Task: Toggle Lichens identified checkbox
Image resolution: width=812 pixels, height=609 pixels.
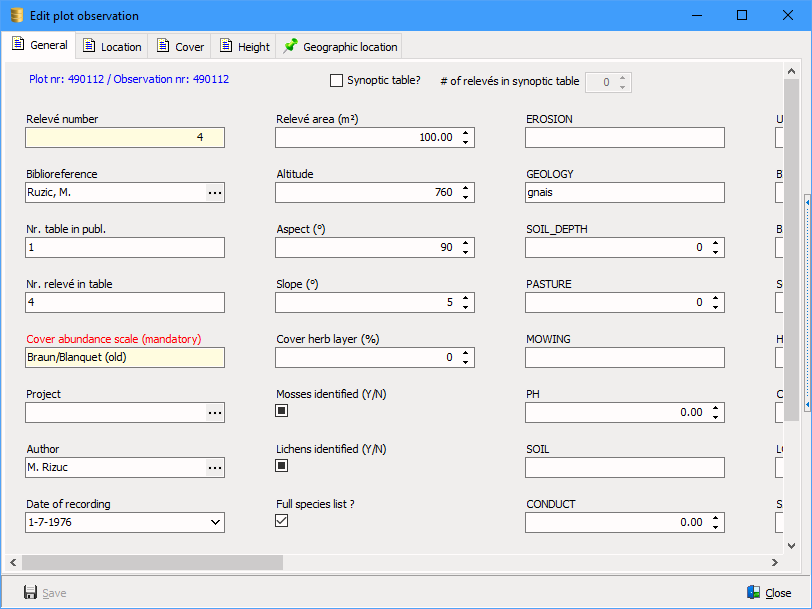Action: click(282, 466)
